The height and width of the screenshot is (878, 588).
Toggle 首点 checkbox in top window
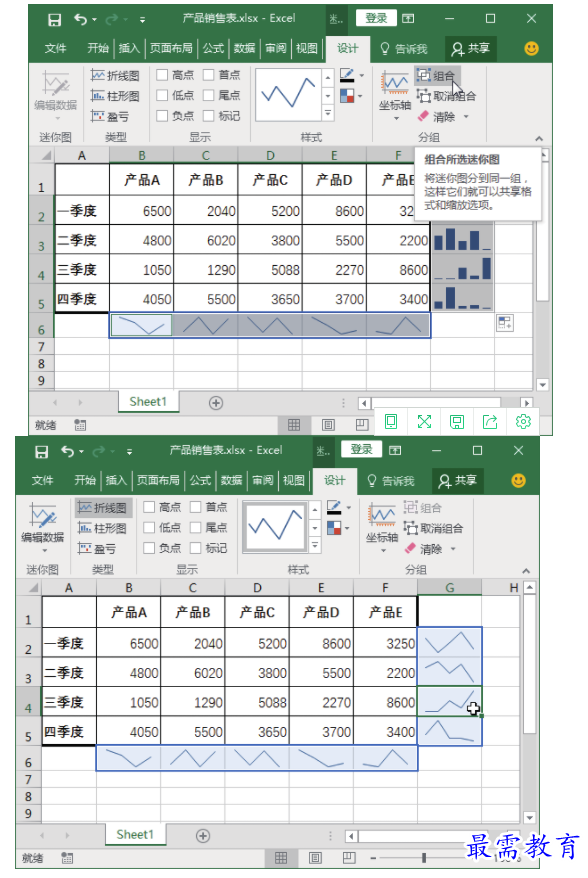tap(209, 75)
